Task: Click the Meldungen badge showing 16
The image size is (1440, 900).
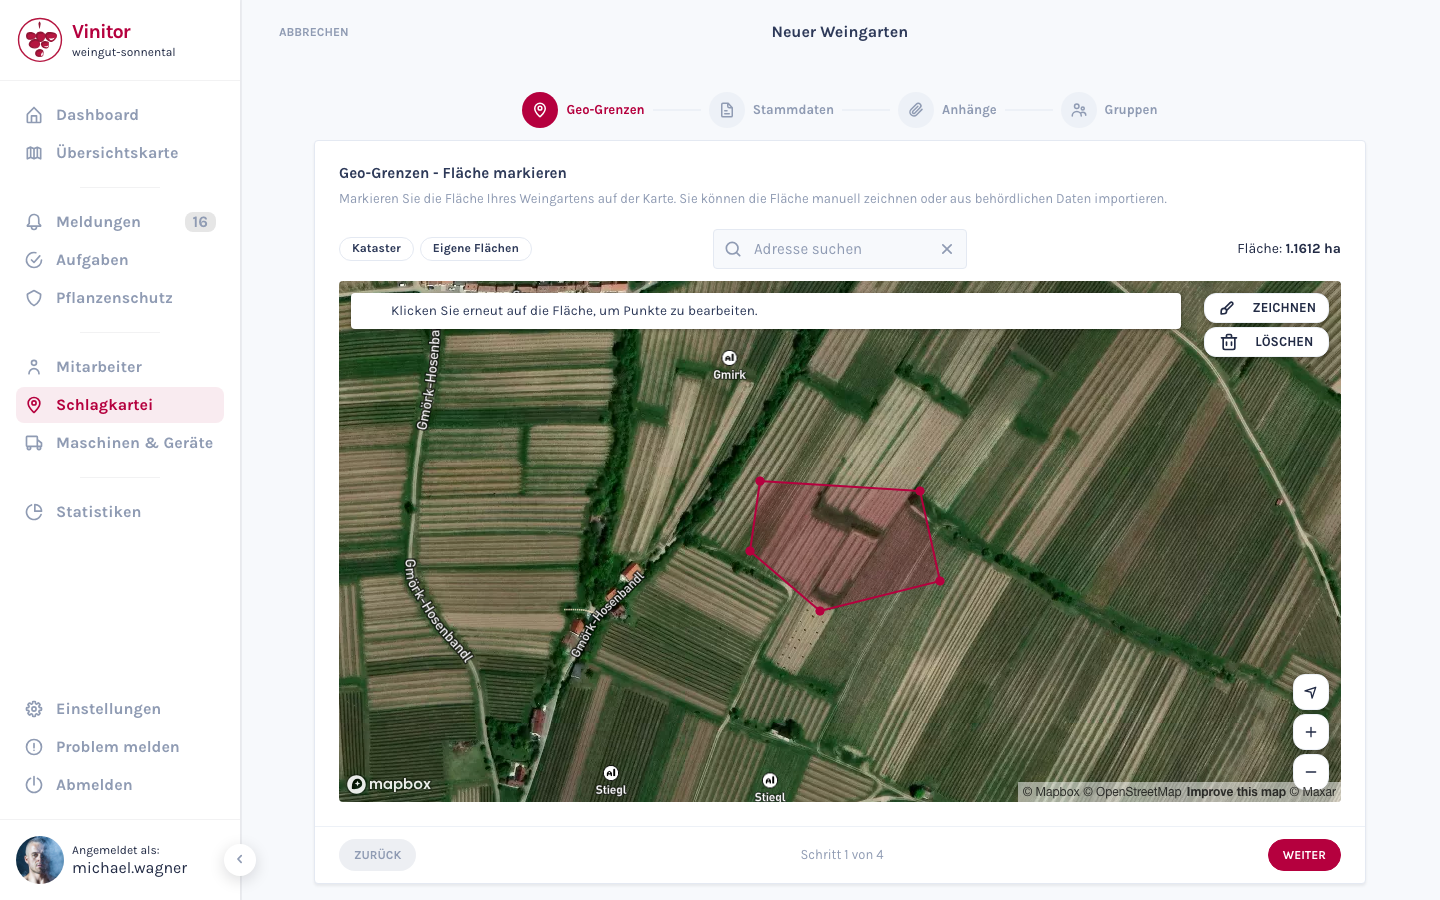Action: click(x=200, y=222)
